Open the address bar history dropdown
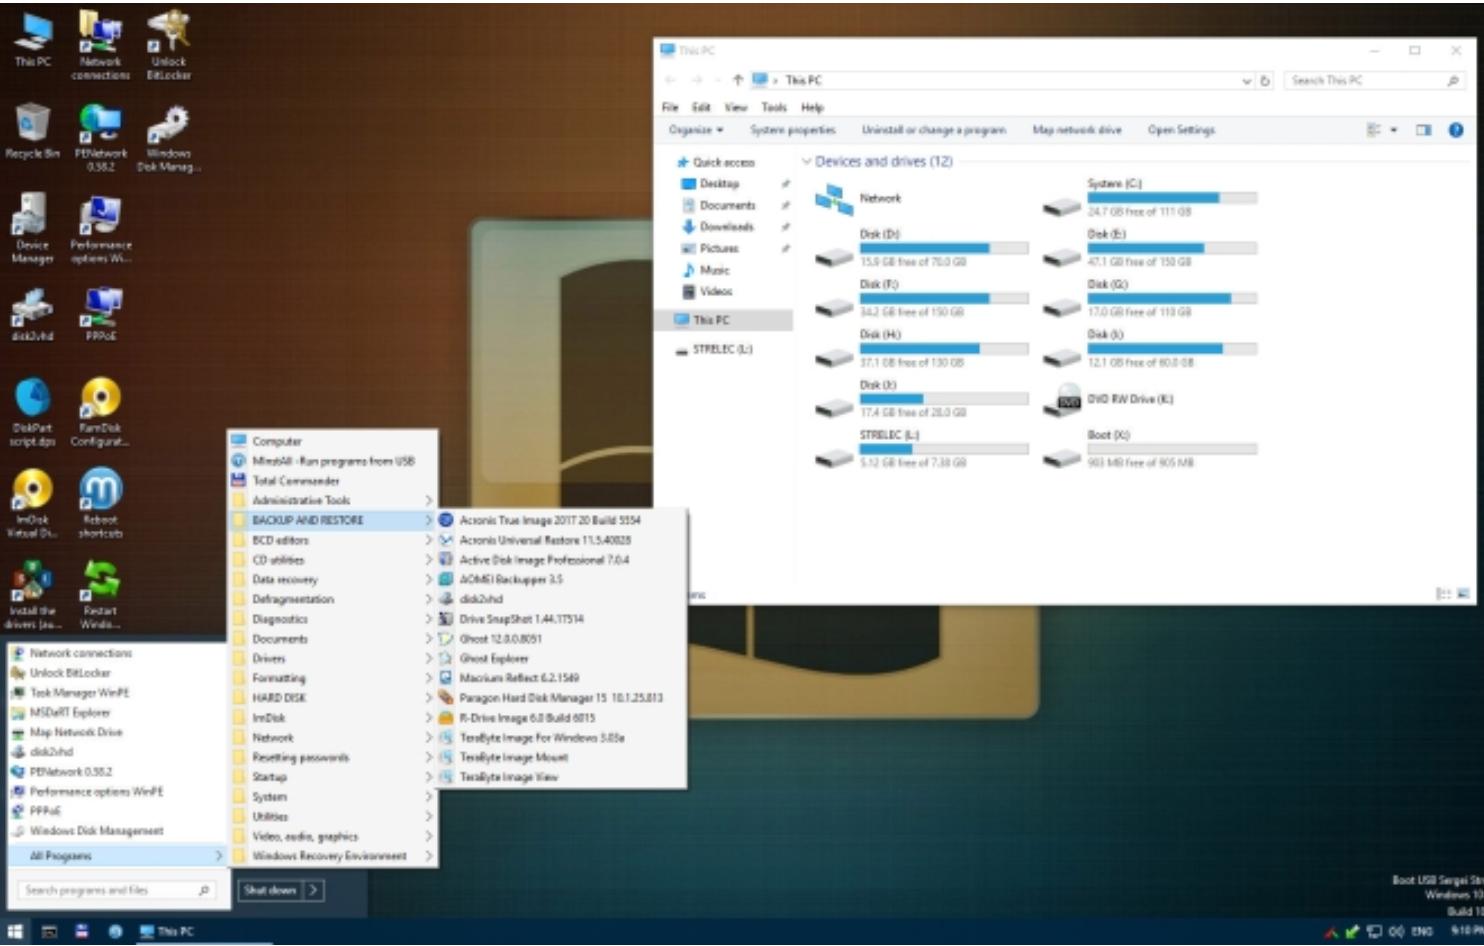 click(x=1247, y=81)
